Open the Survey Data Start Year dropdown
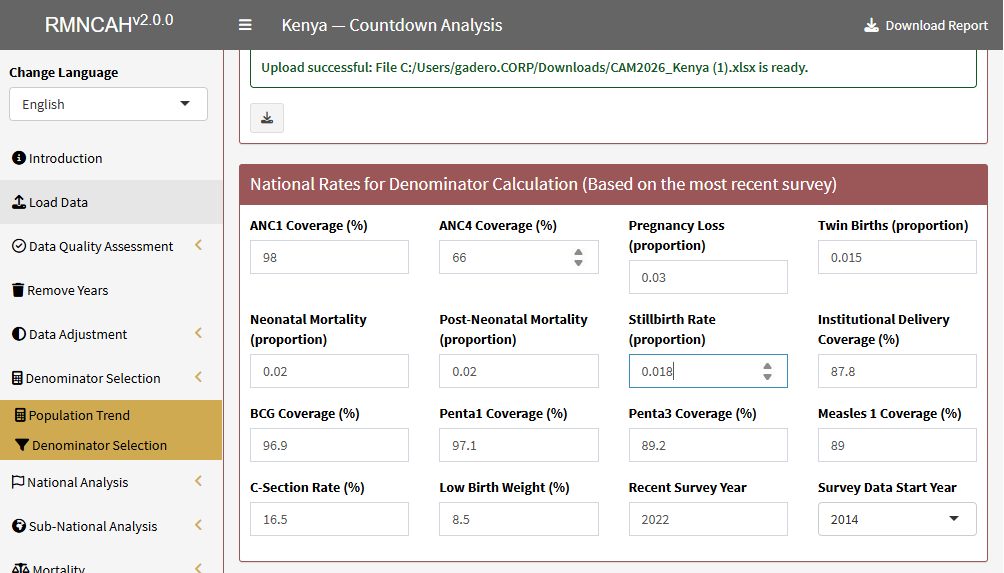 tap(897, 519)
